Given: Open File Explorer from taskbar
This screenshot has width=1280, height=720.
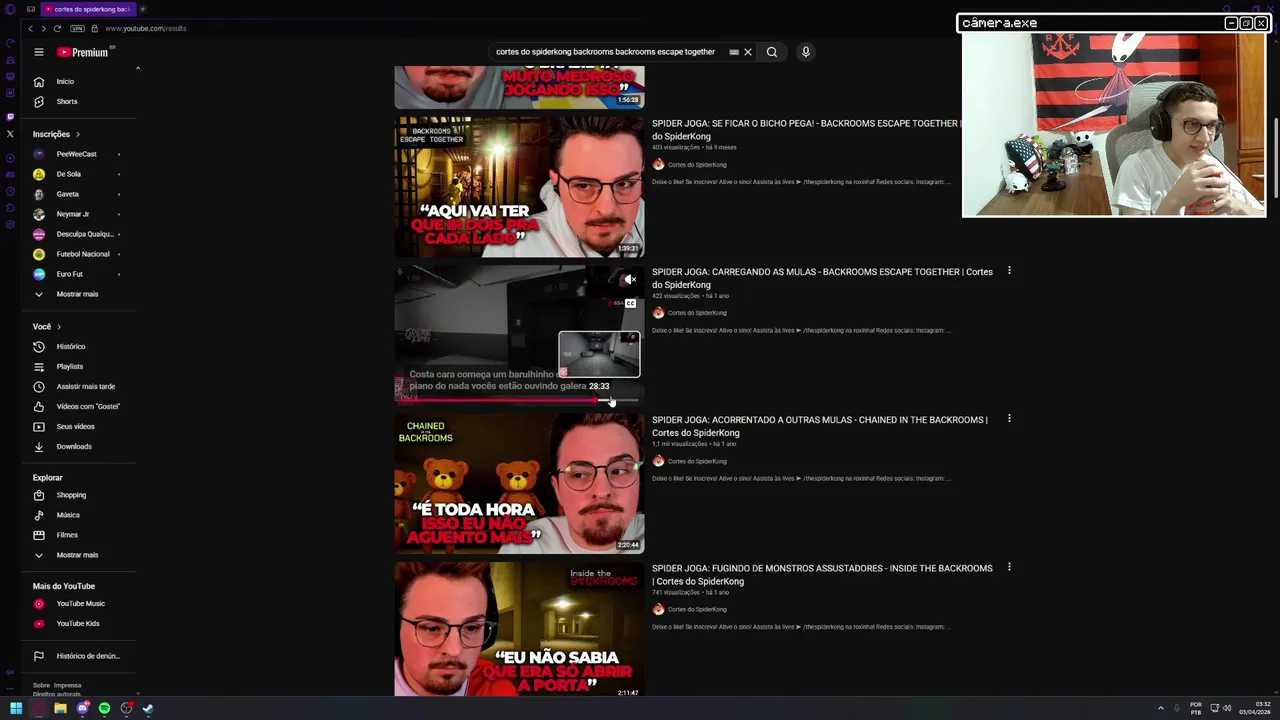Looking at the screenshot, I should point(60,708).
